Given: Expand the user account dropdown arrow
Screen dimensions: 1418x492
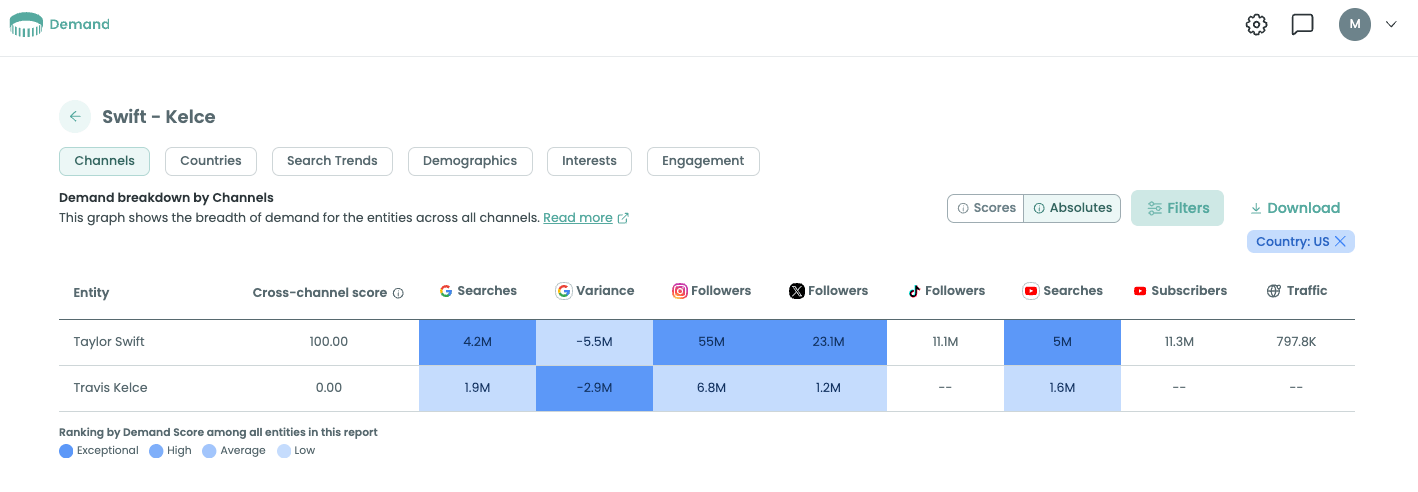Looking at the screenshot, I should tap(1390, 25).
